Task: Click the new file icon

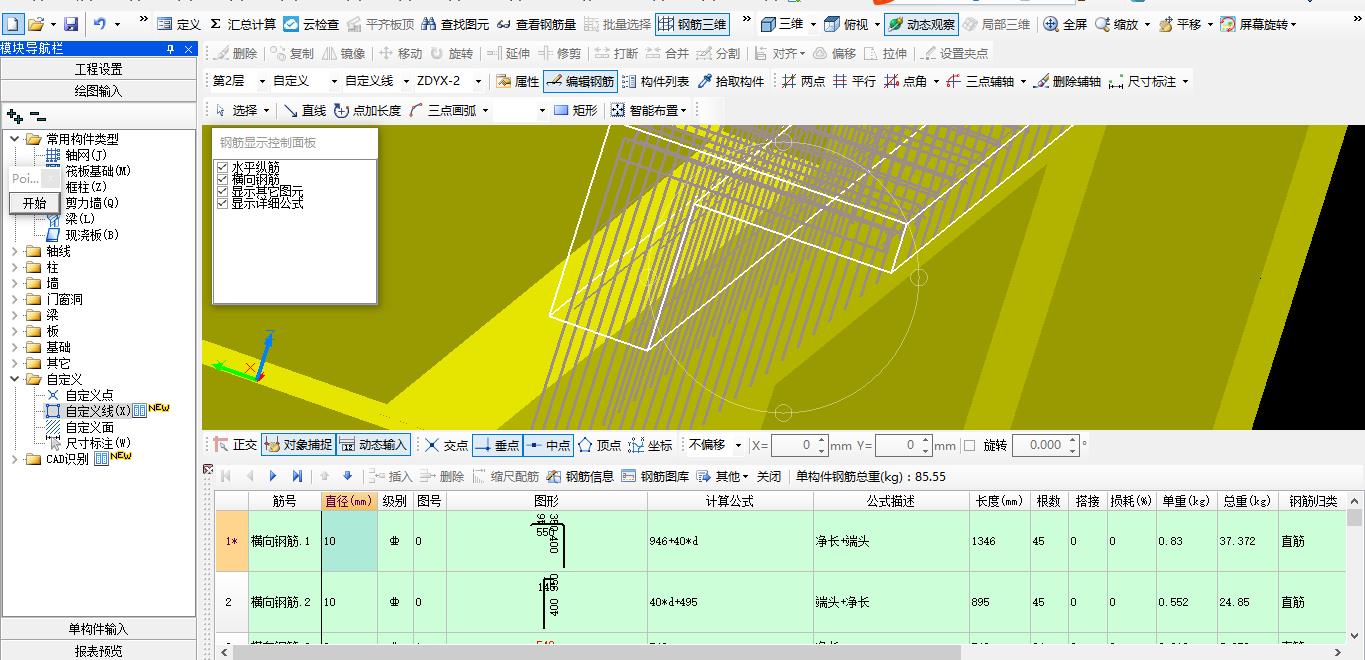Action: [13, 23]
